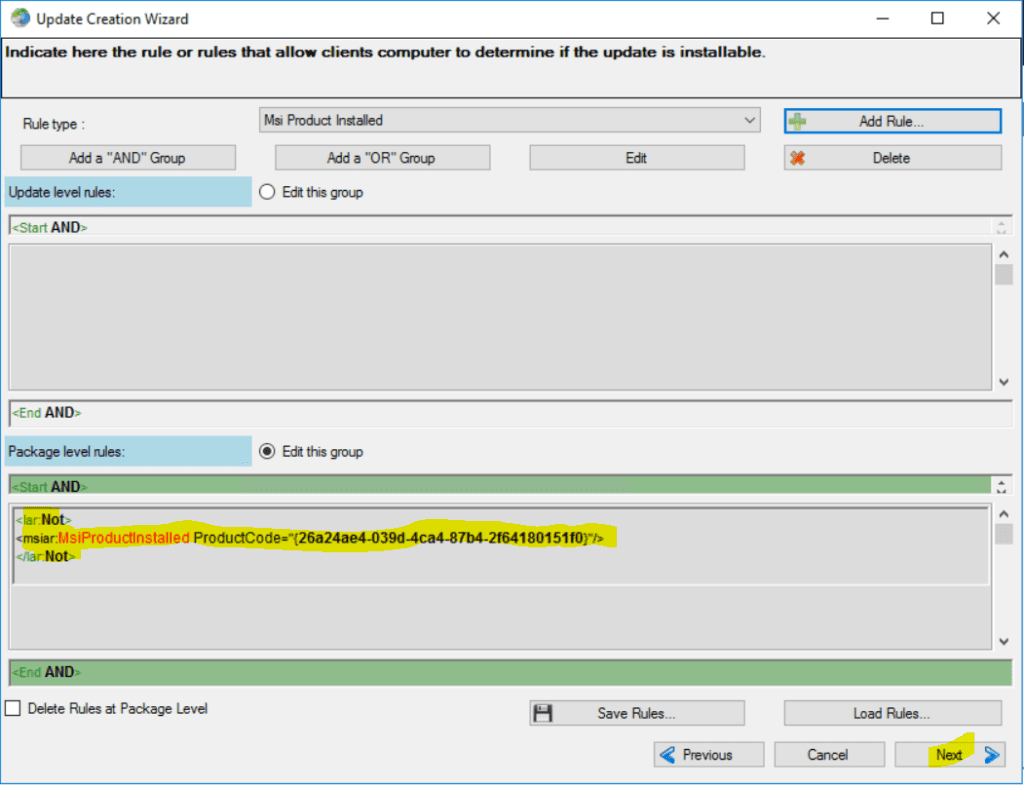
Task: Click the blue arrow icon beside Next
Action: tap(991, 754)
